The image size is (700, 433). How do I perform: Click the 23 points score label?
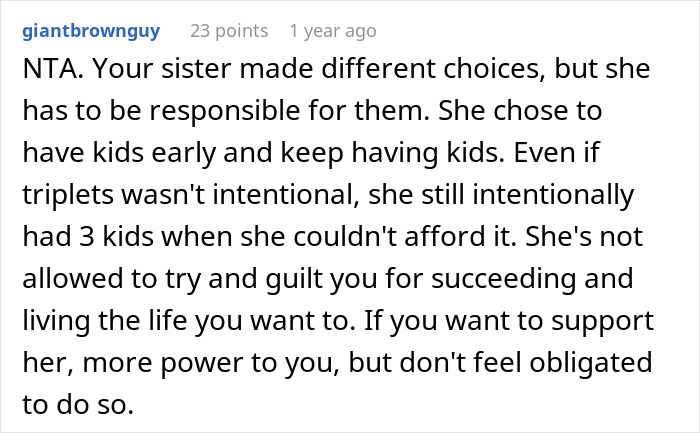tap(230, 31)
